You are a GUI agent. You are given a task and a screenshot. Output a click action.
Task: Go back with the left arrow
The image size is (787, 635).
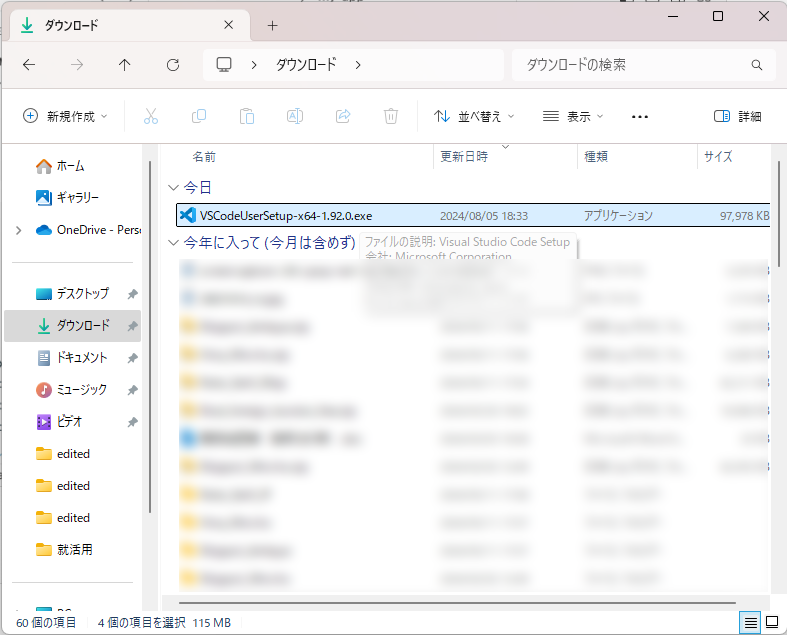point(29,65)
